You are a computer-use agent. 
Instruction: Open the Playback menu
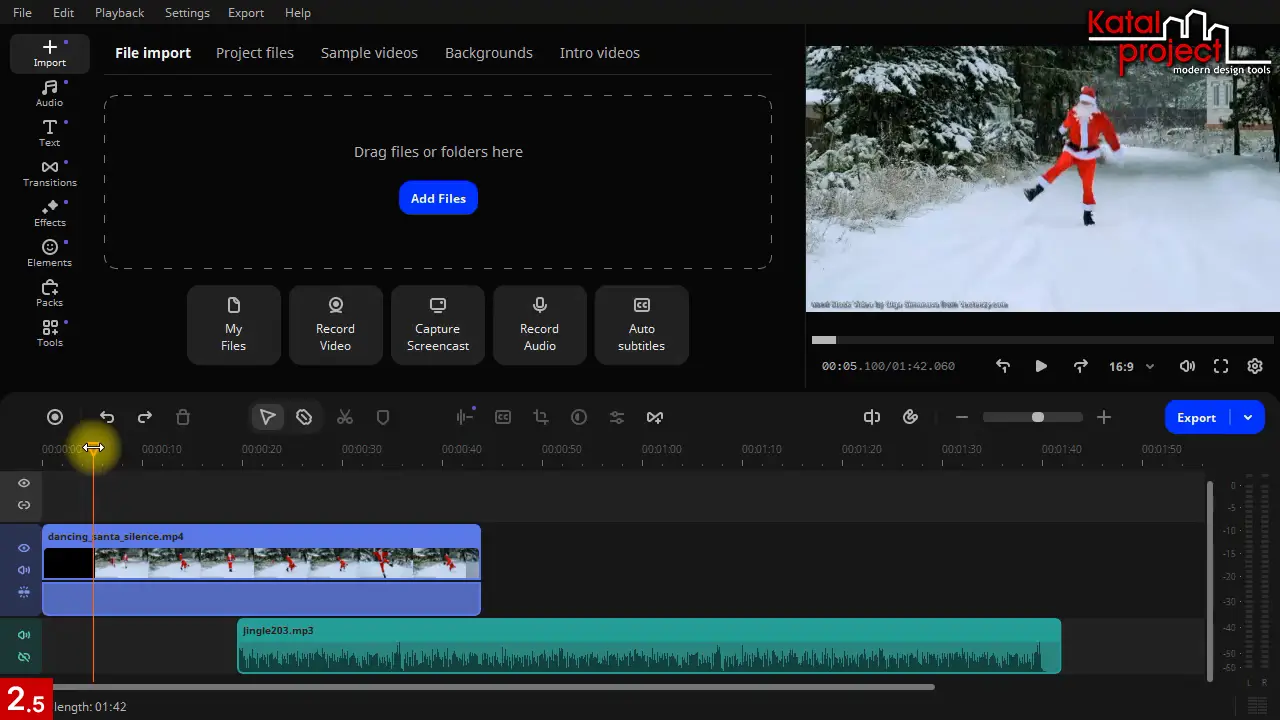[x=119, y=13]
